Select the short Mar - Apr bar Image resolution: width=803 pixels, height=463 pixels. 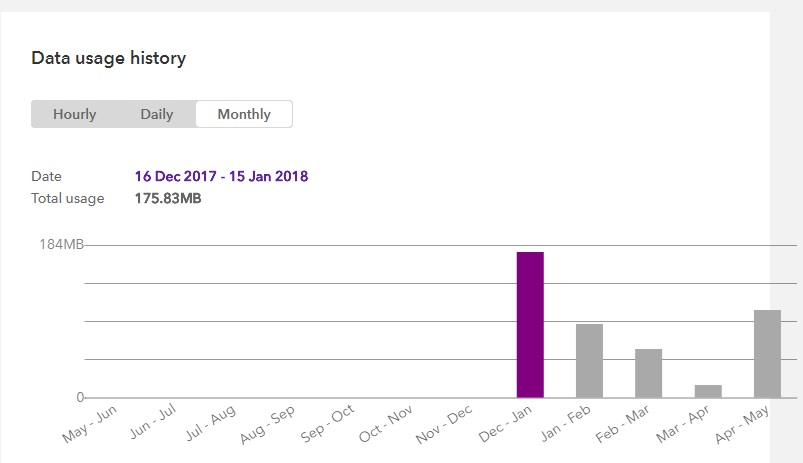708,391
